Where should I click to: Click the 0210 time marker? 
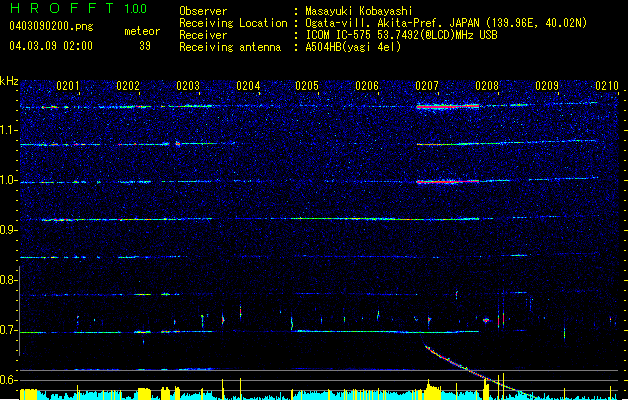607,86
